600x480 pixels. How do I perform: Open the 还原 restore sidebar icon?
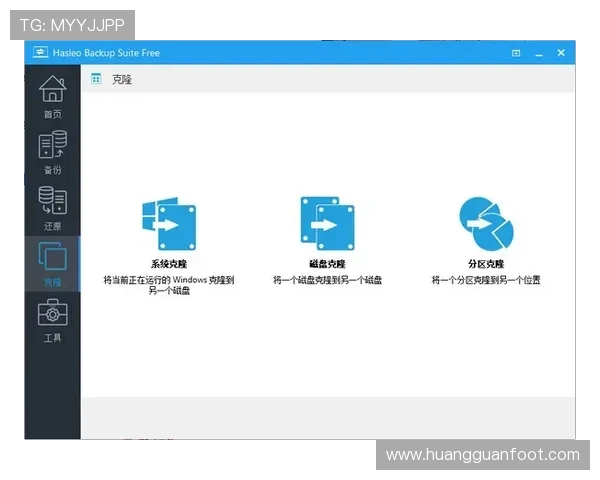coord(52,200)
